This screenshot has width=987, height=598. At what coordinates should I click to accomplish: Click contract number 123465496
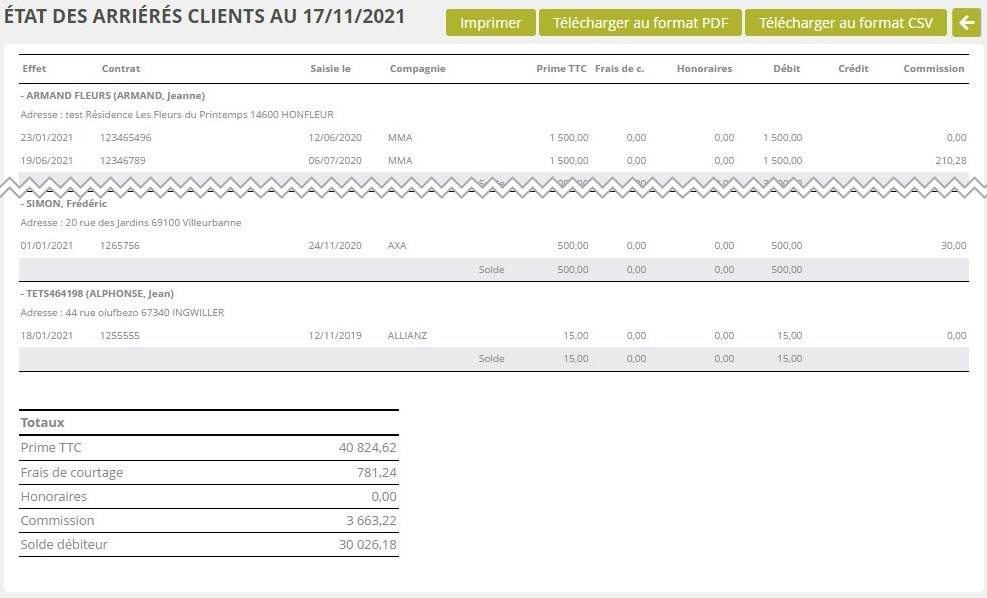126,138
